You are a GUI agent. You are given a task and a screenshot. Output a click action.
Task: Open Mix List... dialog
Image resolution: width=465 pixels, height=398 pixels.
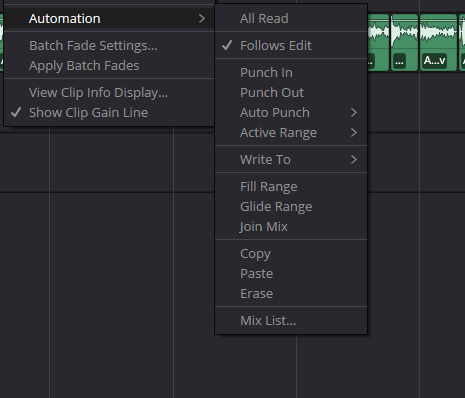(x=291, y=321)
